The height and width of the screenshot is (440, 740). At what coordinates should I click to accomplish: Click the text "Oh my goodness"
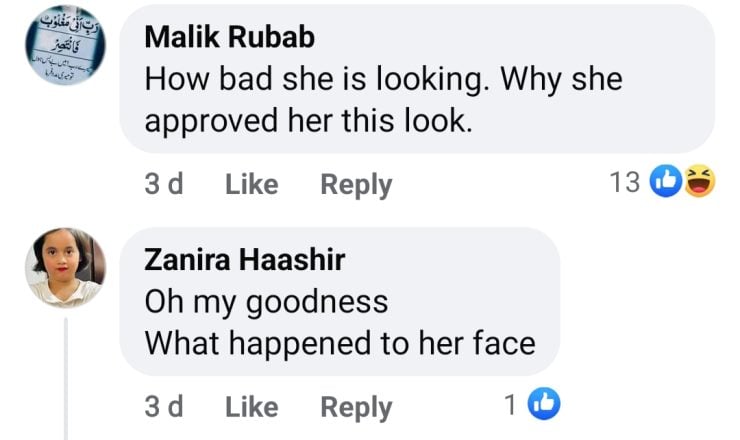coord(265,301)
